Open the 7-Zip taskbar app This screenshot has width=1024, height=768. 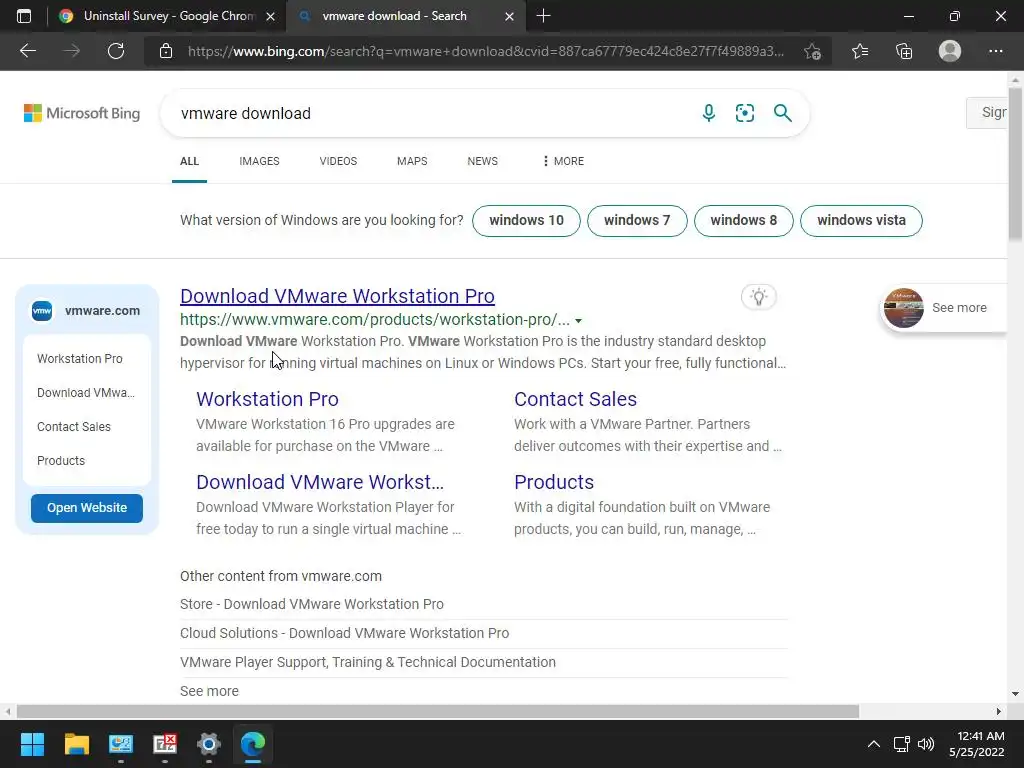[x=165, y=744]
